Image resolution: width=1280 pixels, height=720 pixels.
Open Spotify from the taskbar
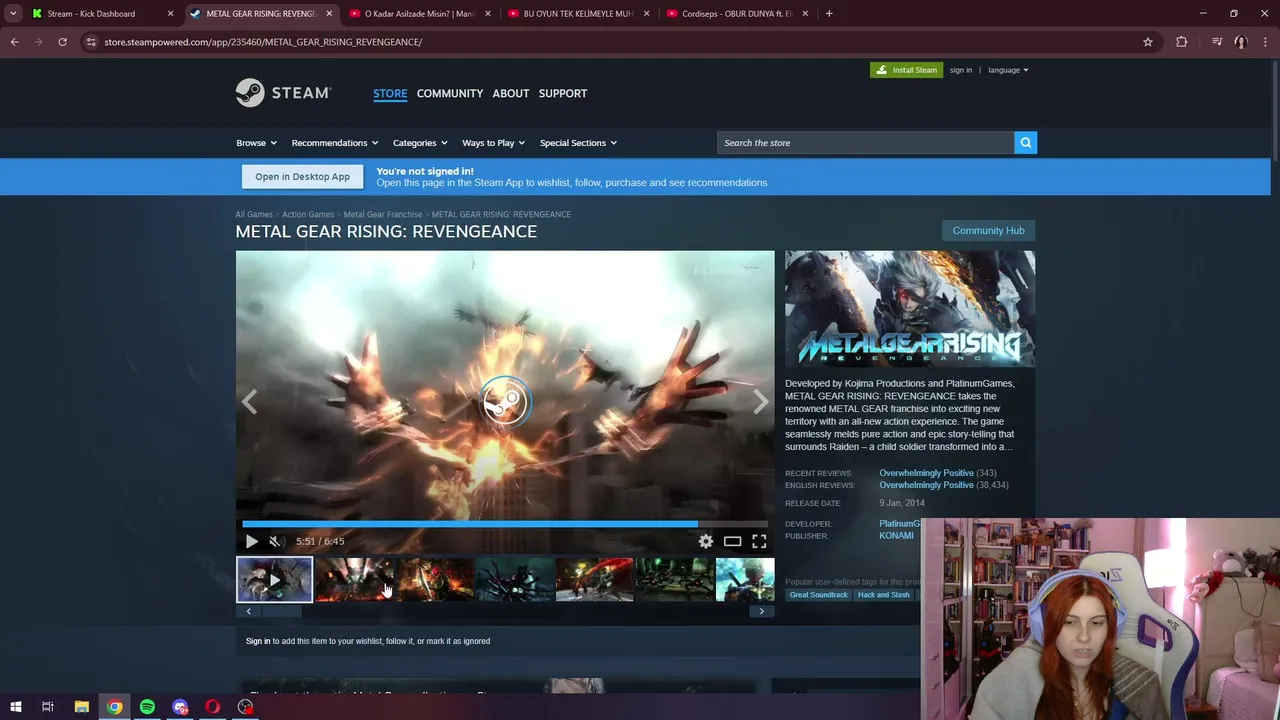click(147, 707)
